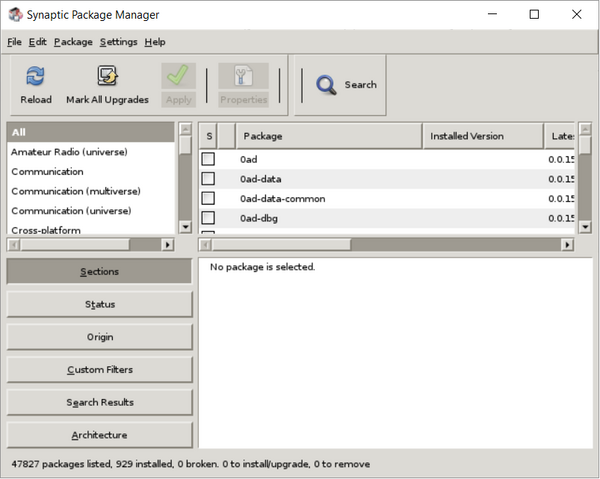
Task: Click the Apply checkmark icon
Action: (x=178, y=77)
